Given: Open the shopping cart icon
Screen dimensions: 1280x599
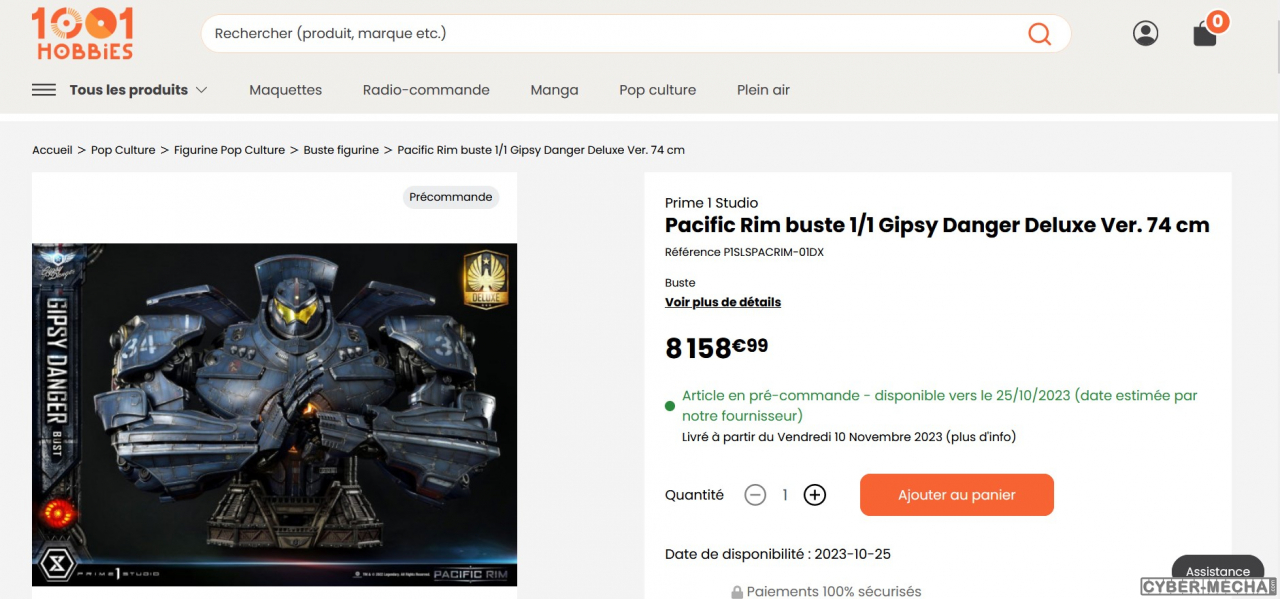Looking at the screenshot, I should point(1206,33).
